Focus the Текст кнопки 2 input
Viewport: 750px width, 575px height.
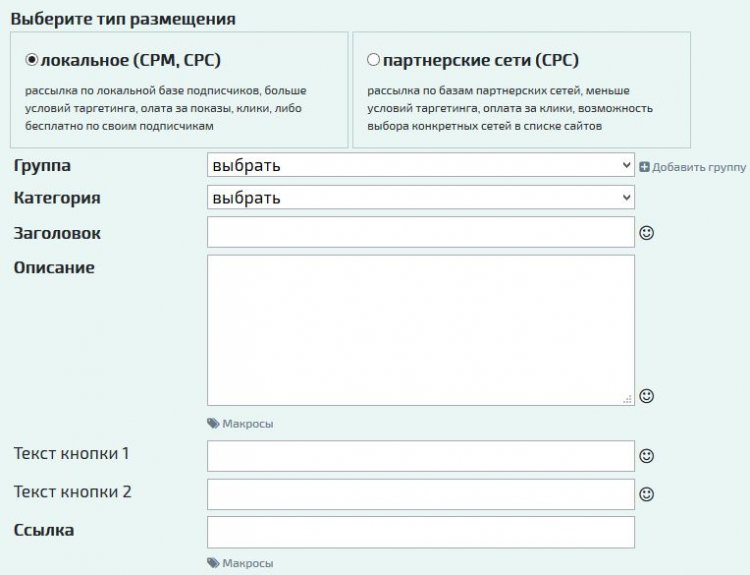(x=421, y=494)
